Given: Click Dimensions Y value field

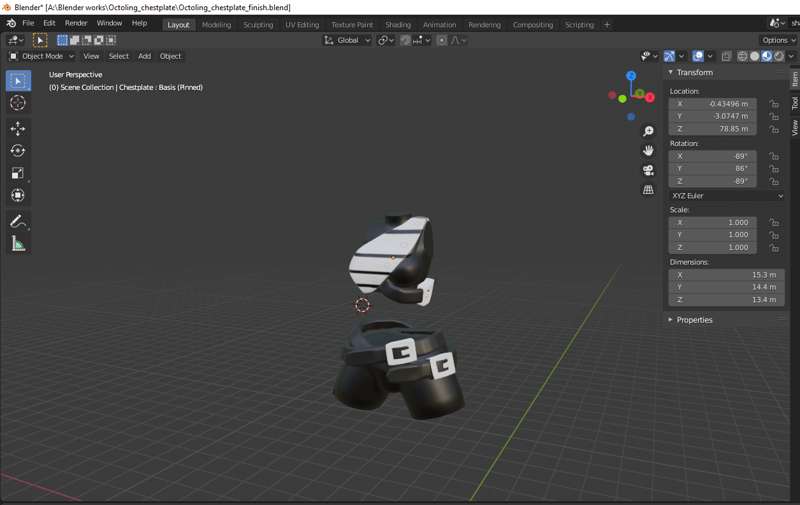Looking at the screenshot, I should pos(727,287).
